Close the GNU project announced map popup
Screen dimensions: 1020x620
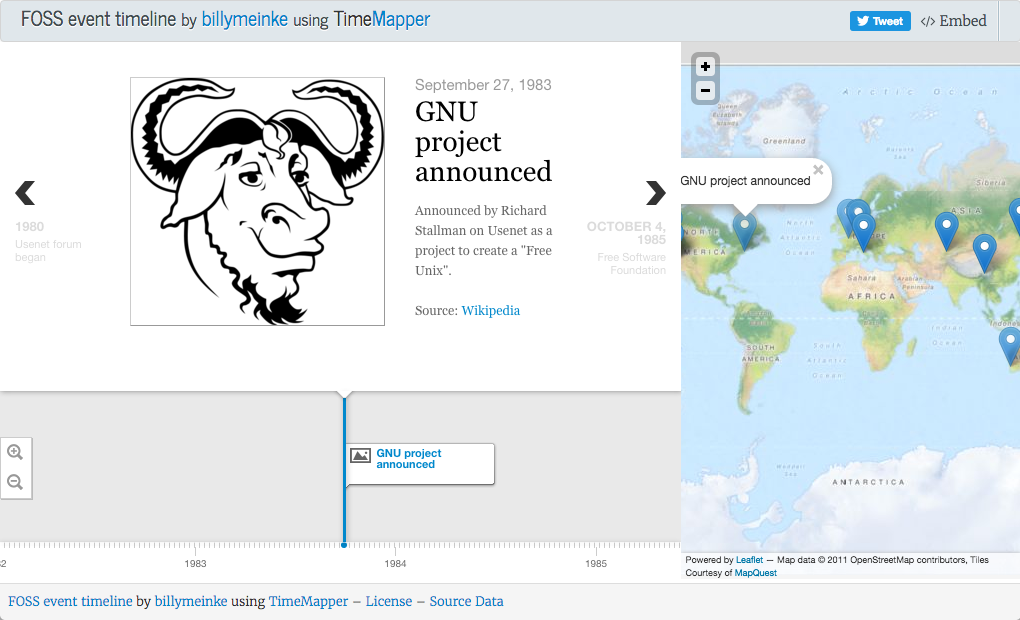point(818,170)
